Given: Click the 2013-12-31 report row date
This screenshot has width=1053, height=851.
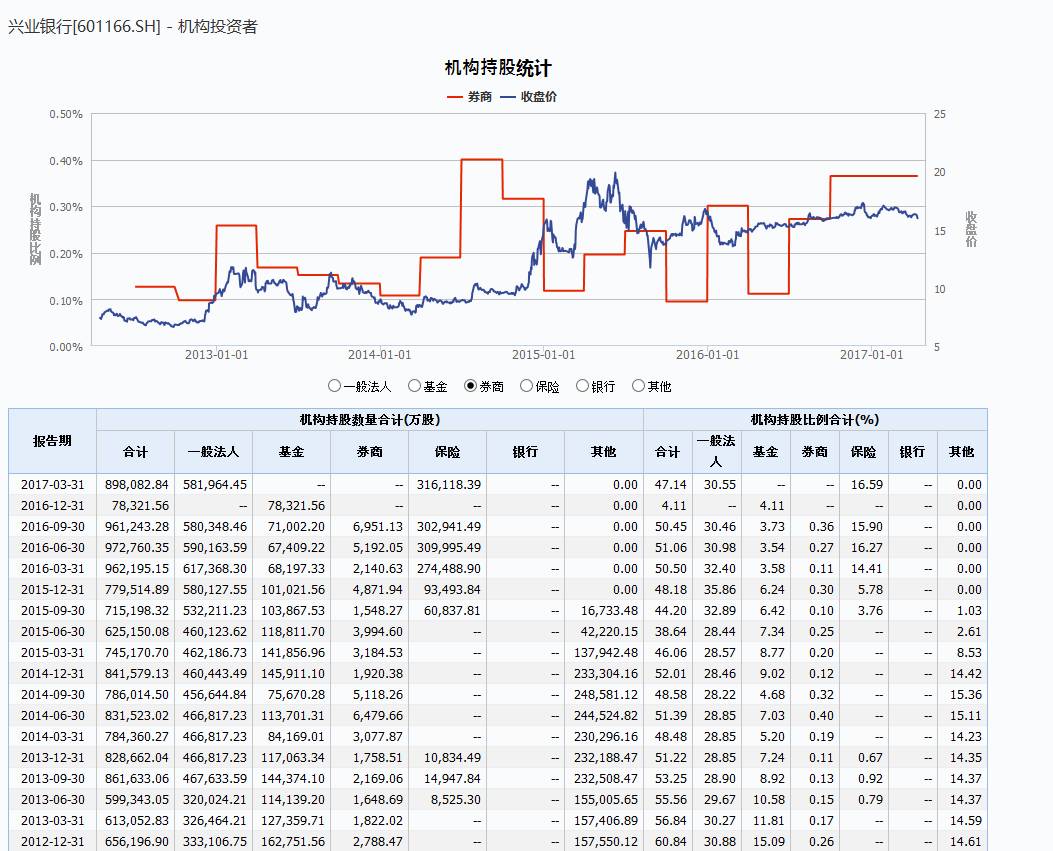Looking at the screenshot, I should point(52,757).
